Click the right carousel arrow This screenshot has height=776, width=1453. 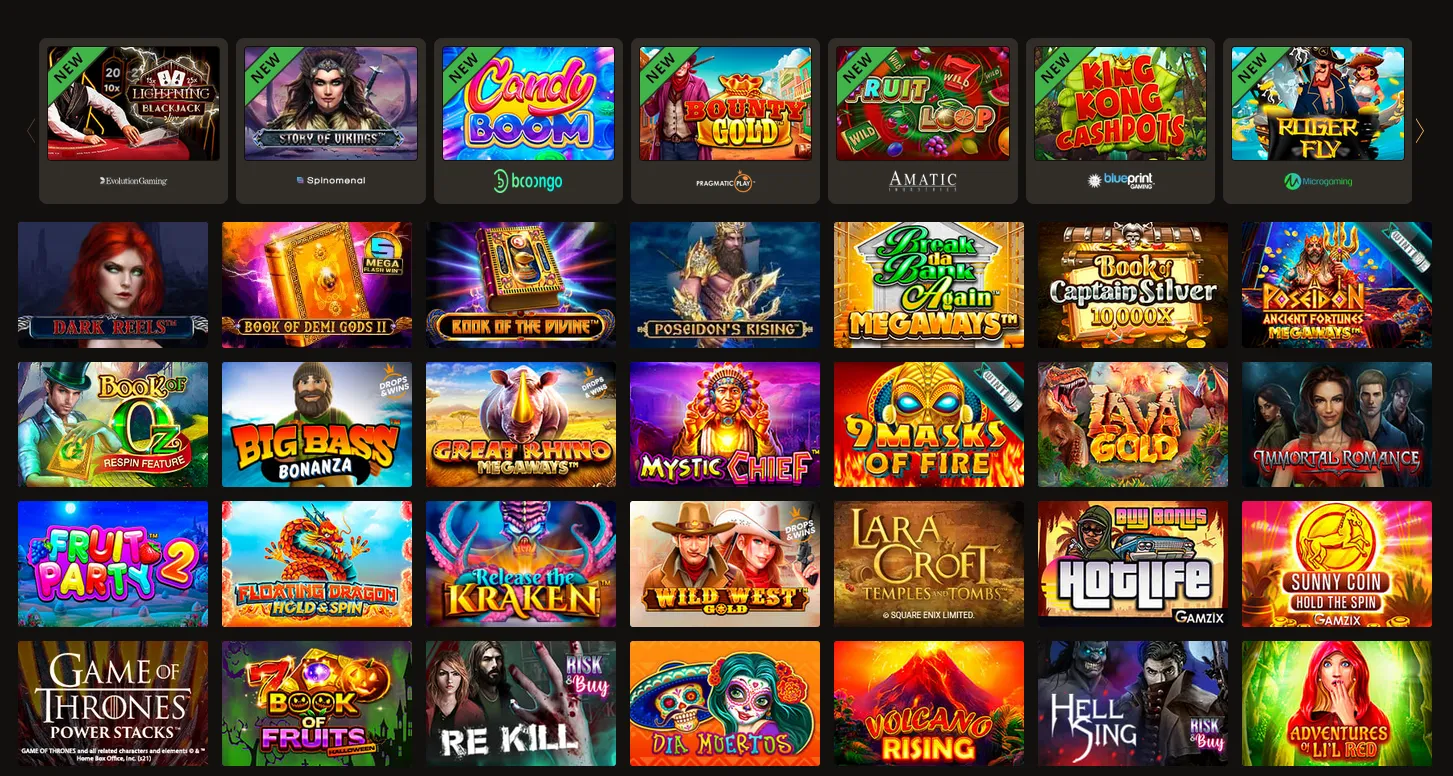[x=1419, y=130]
